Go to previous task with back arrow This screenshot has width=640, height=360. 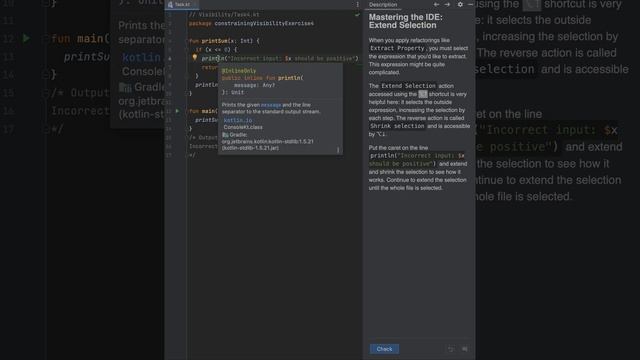coord(436,4)
